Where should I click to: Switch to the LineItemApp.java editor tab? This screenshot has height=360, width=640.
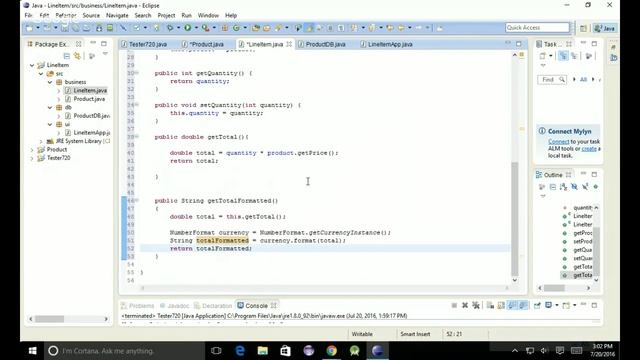[x=390, y=44]
